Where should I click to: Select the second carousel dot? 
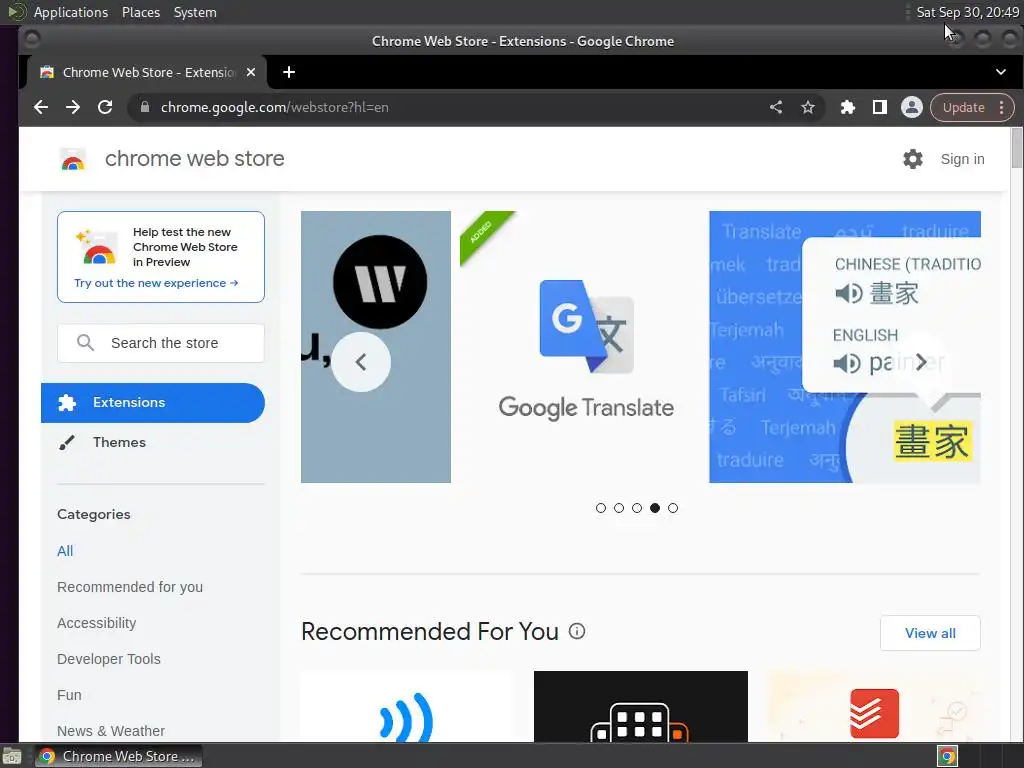click(619, 508)
